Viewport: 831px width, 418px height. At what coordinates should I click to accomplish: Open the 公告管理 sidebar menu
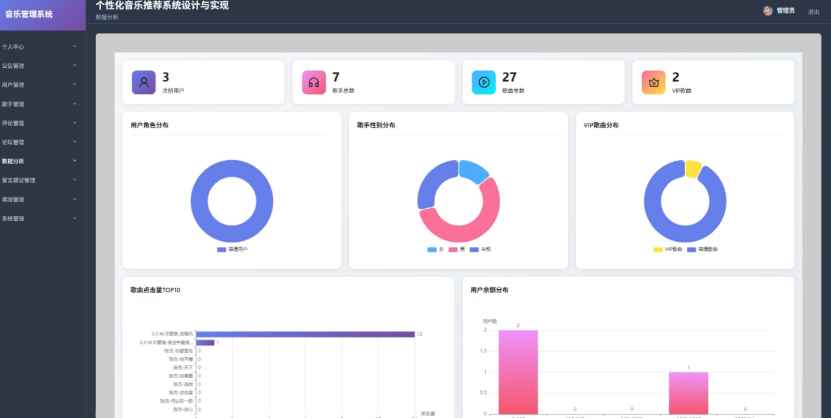coord(42,66)
